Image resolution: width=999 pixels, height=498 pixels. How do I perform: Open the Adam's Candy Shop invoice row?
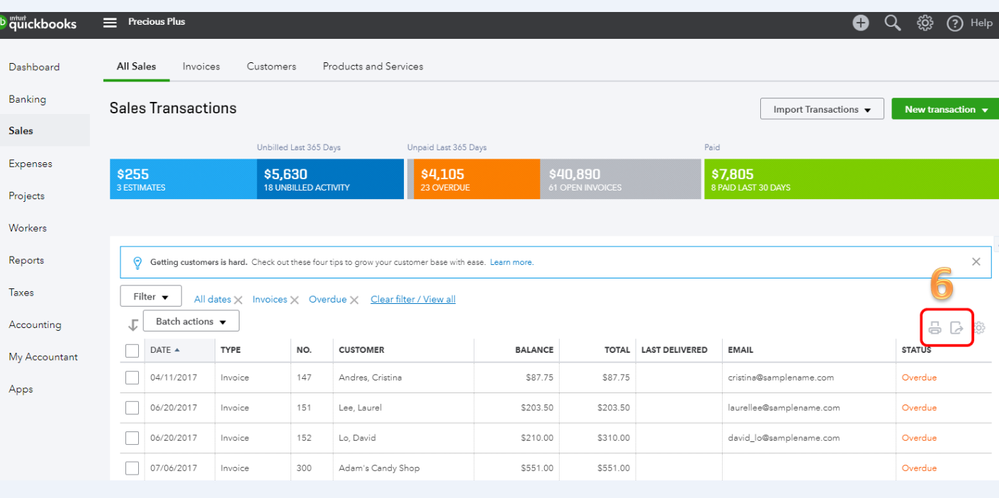point(556,468)
